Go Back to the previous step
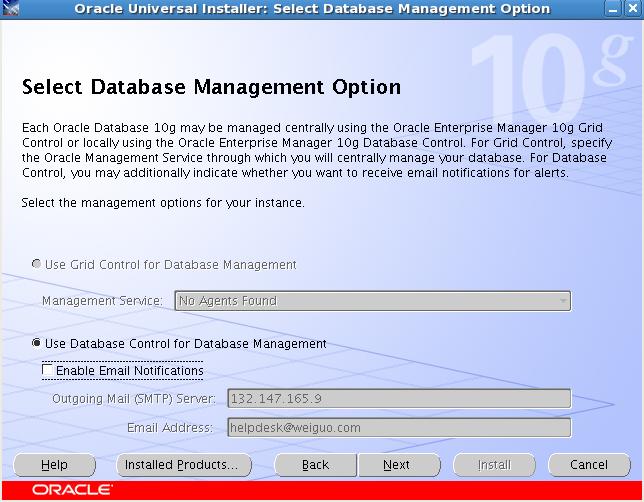Screen dimensions: 644x502 click(x=315, y=465)
